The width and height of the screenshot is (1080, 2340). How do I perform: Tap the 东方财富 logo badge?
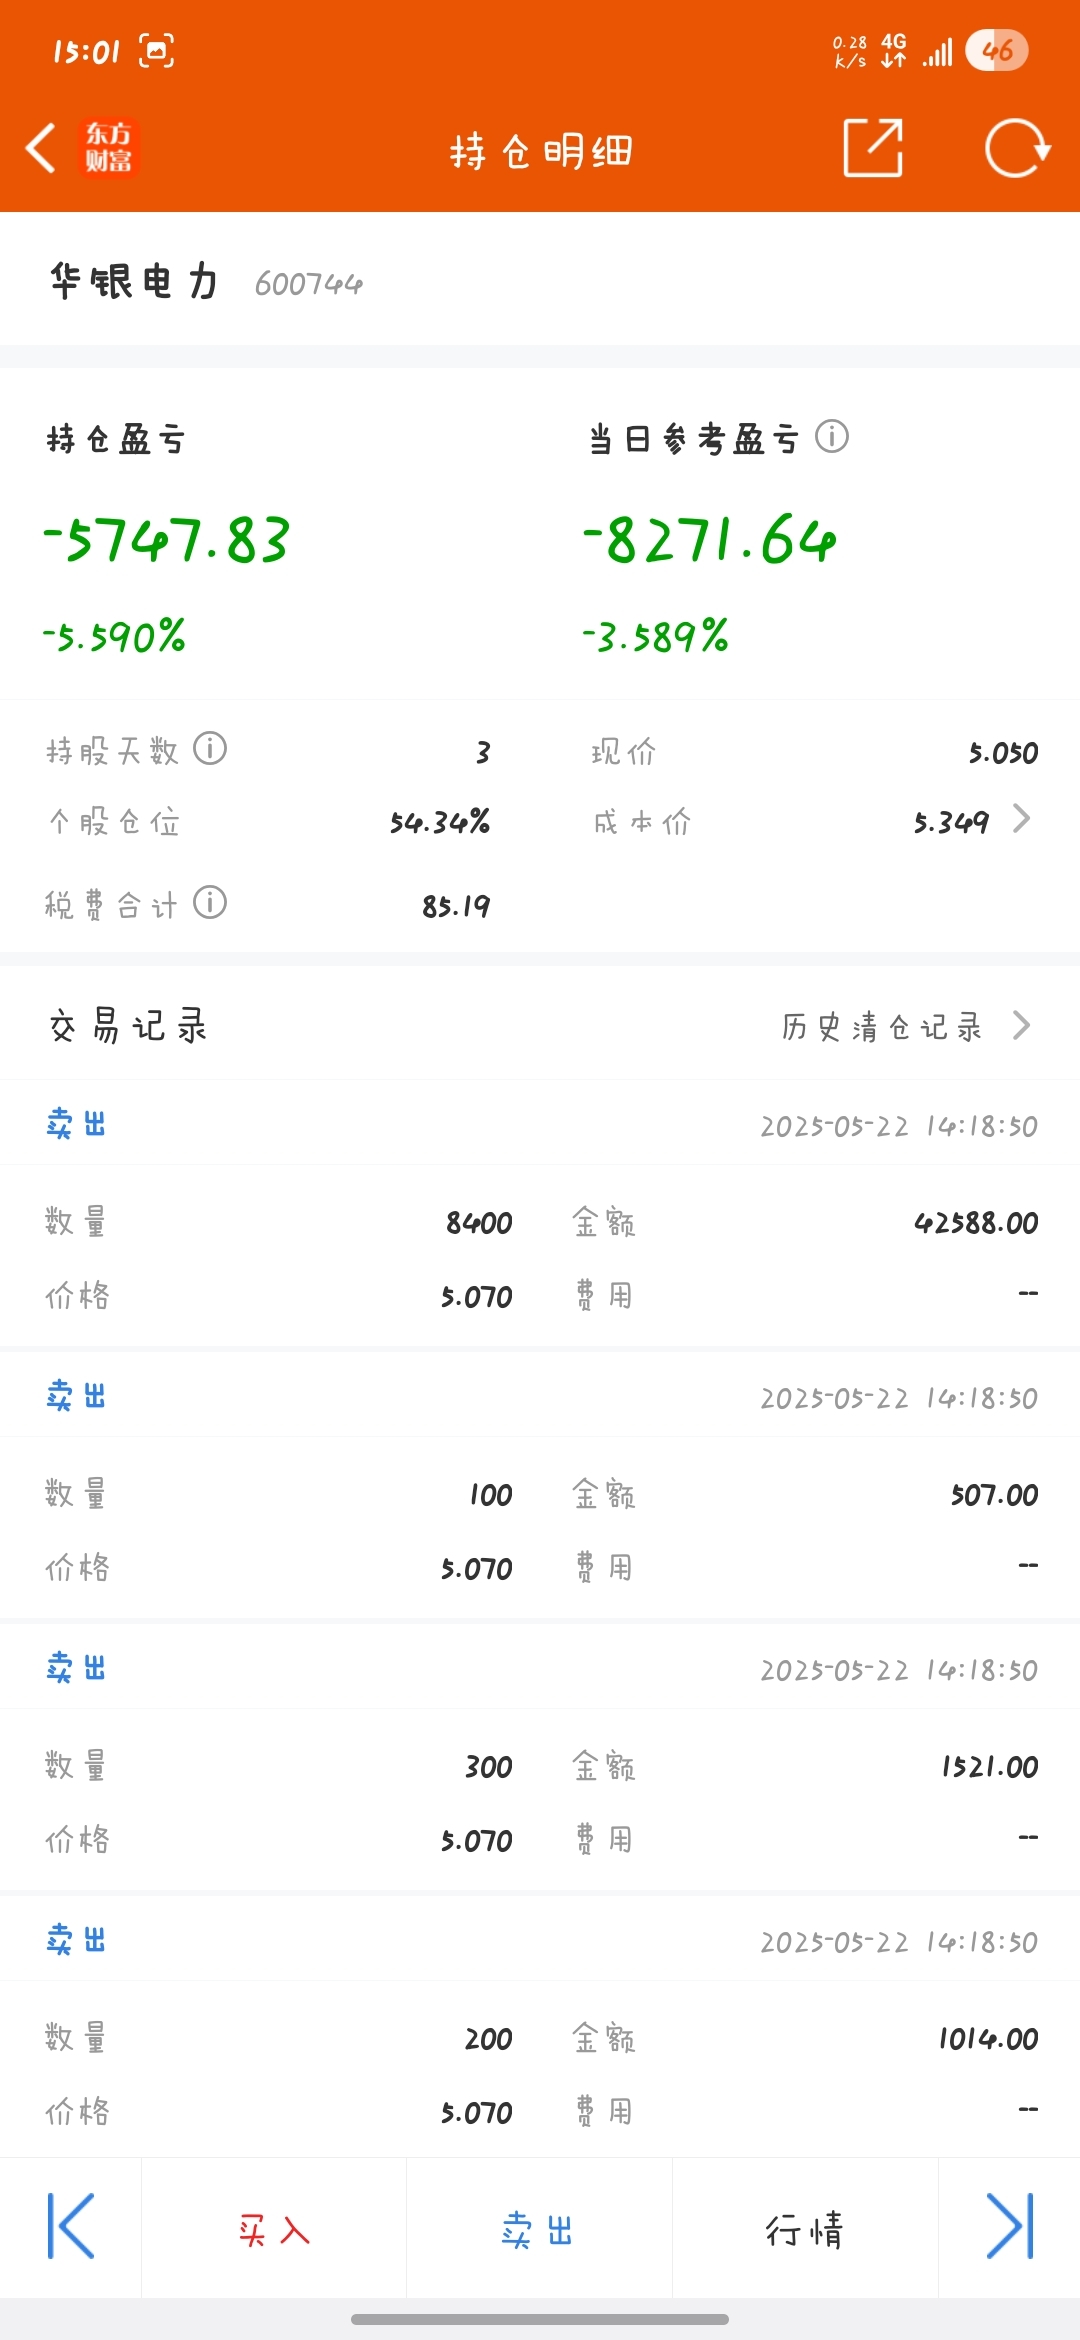108,148
